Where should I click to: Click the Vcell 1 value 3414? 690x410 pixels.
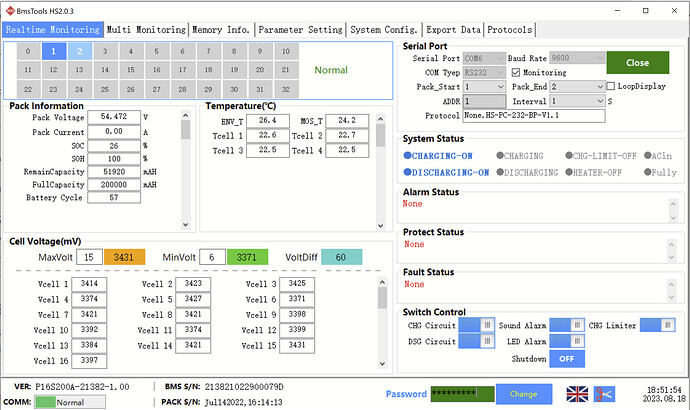(x=89, y=284)
